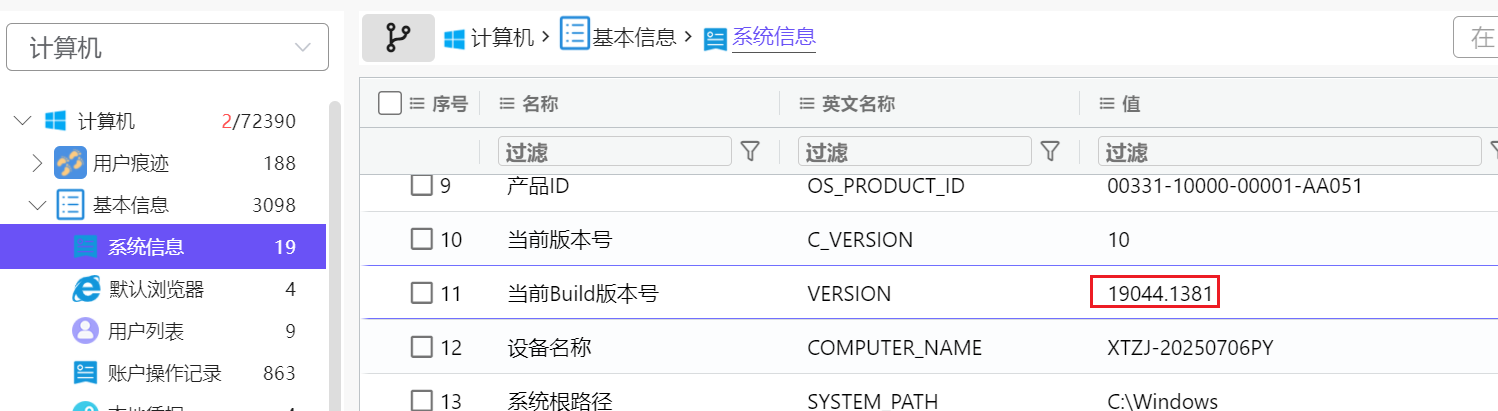
Task: Click the 账户操作记录 icon in sidebar
Action: (86, 373)
